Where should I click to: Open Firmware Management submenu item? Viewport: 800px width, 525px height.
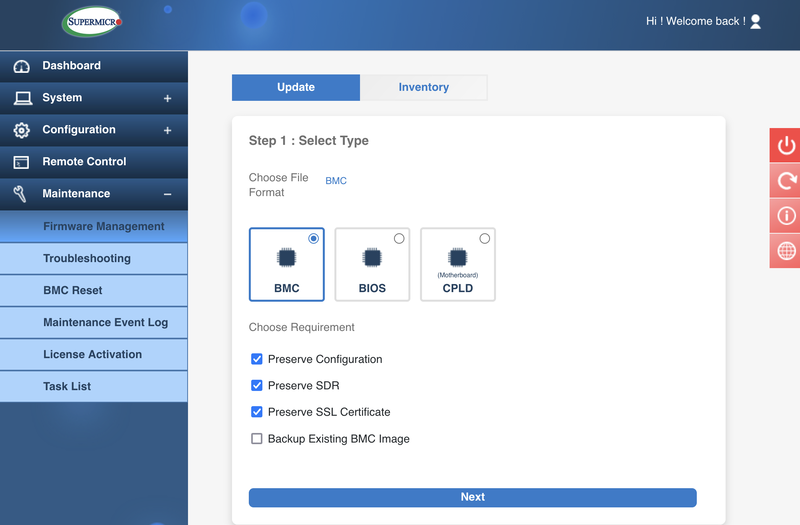tap(94, 227)
